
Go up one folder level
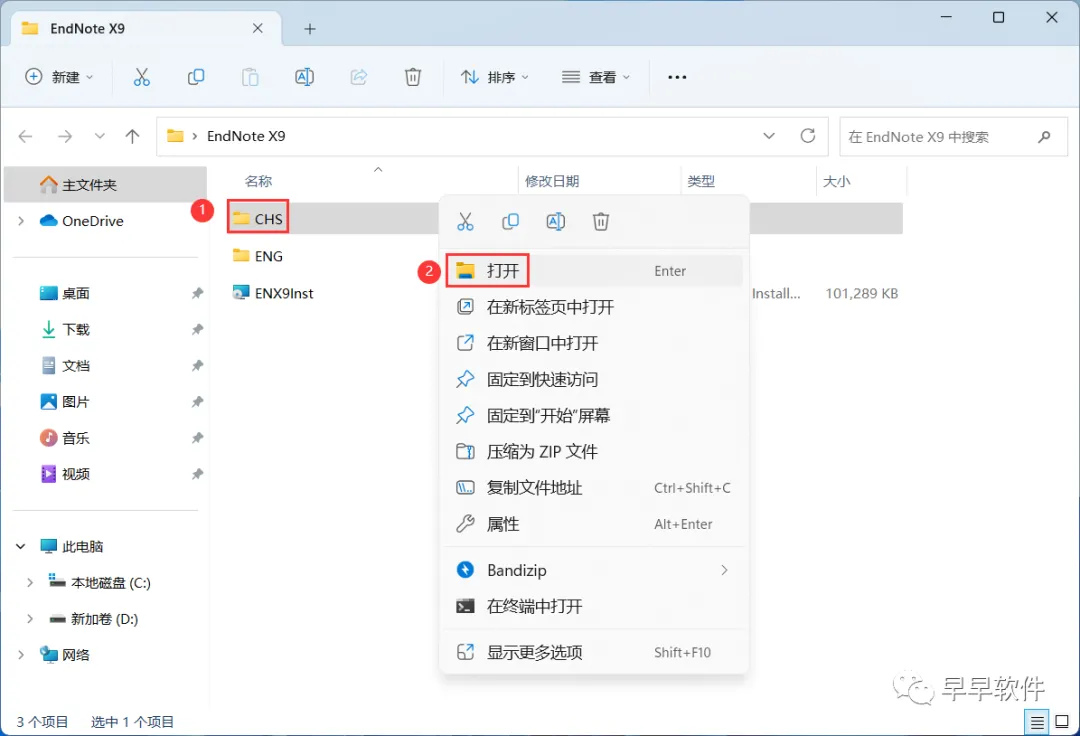click(132, 136)
